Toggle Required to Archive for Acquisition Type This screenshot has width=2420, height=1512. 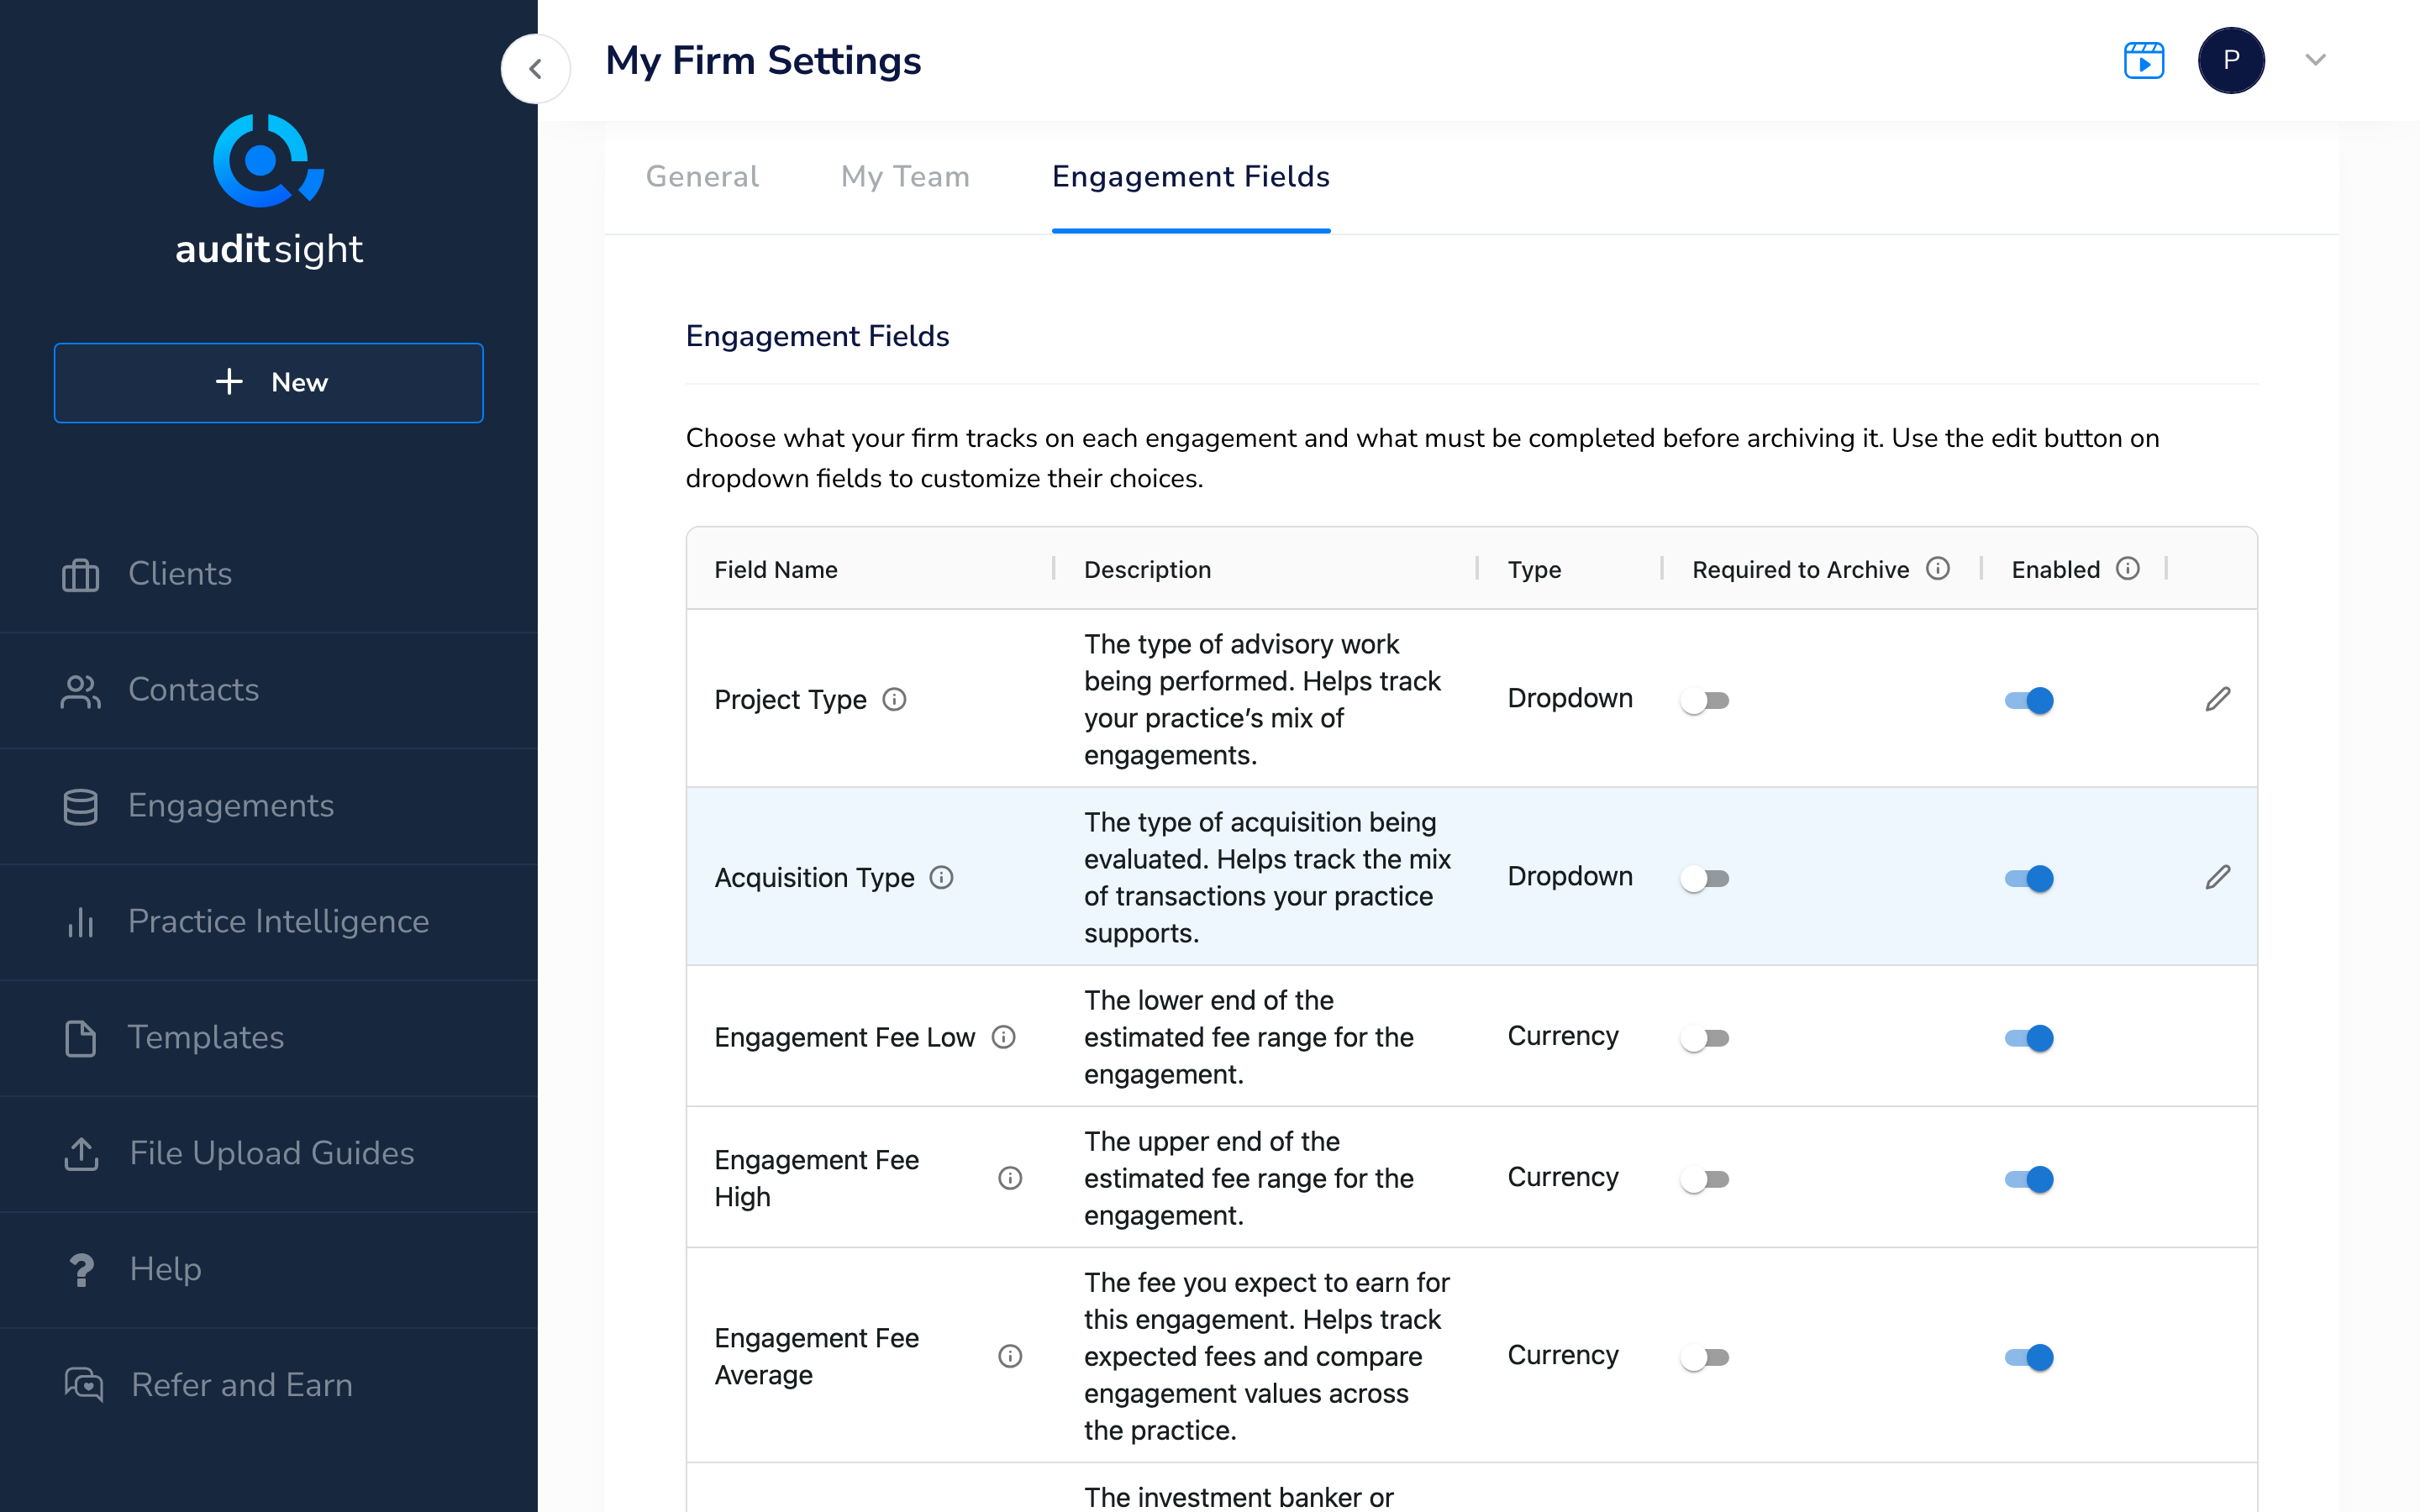[x=1705, y=878]
